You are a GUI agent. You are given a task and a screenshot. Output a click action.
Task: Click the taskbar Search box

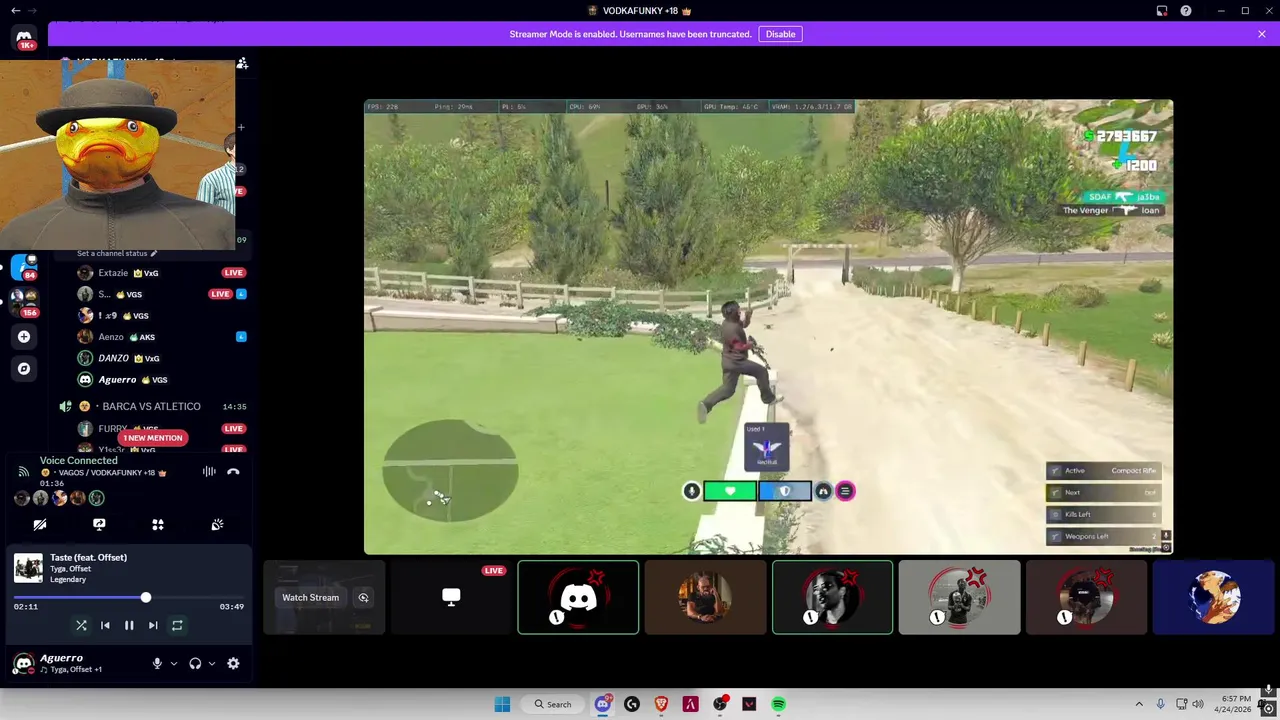(553, 704)
